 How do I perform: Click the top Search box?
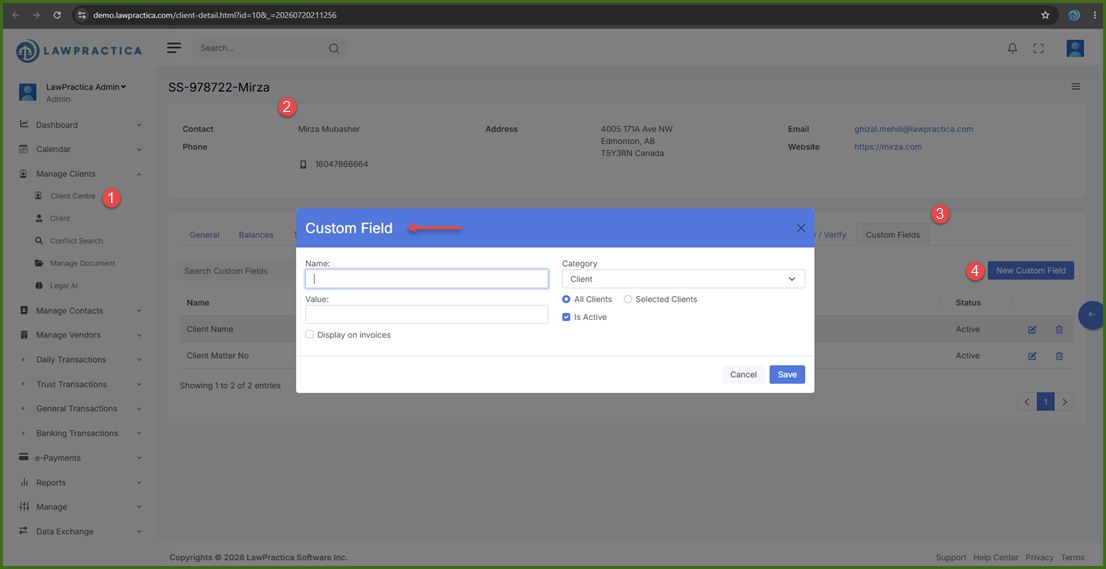269,49
